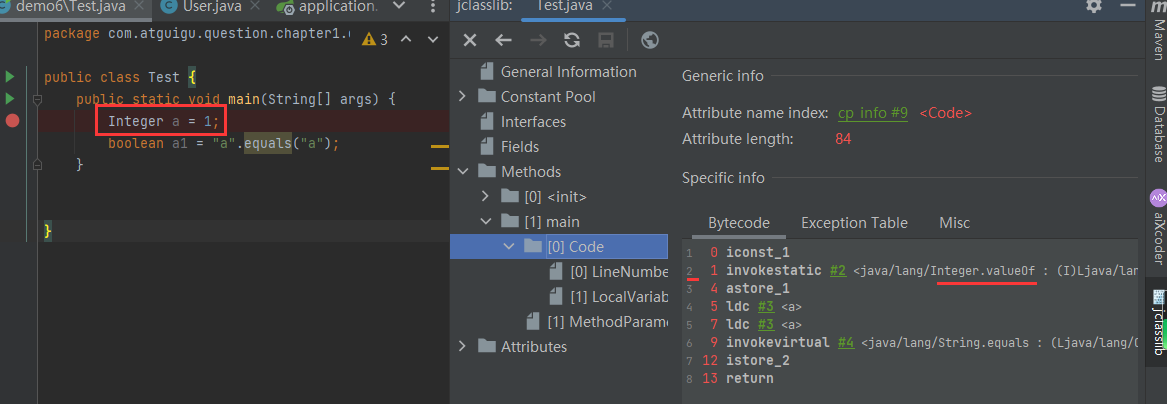Open jclasslib settings gear
1167x404 pixels.
[x=1094, y=6]
